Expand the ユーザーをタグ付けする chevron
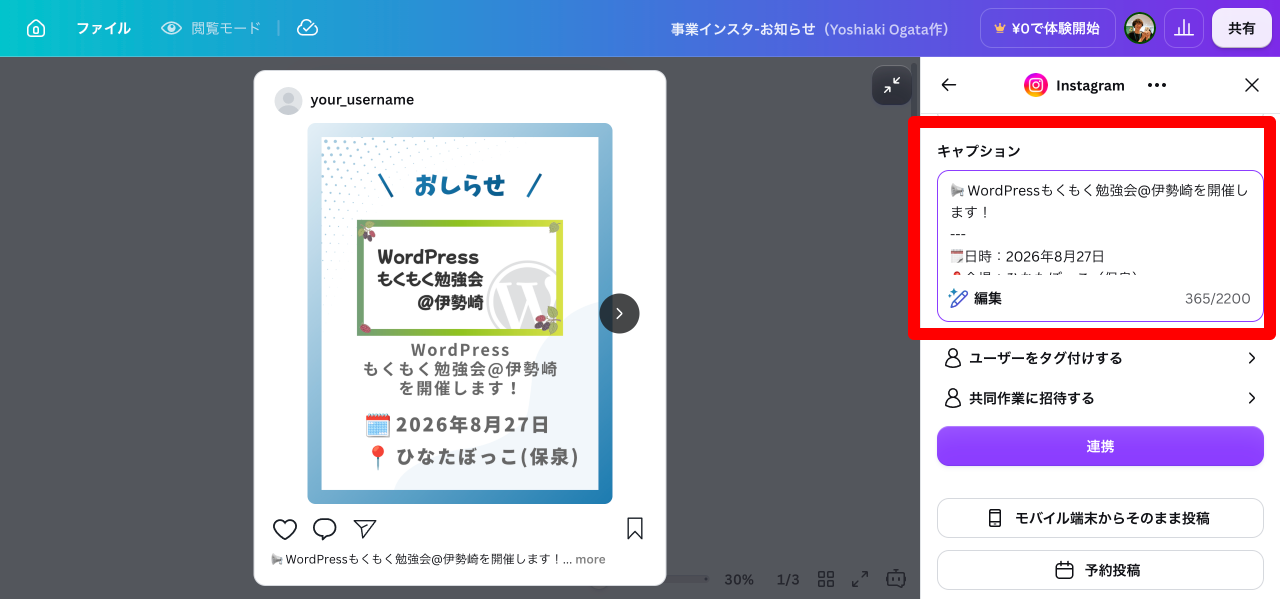Screen dimensions: 1280x599 (1252, 358)
